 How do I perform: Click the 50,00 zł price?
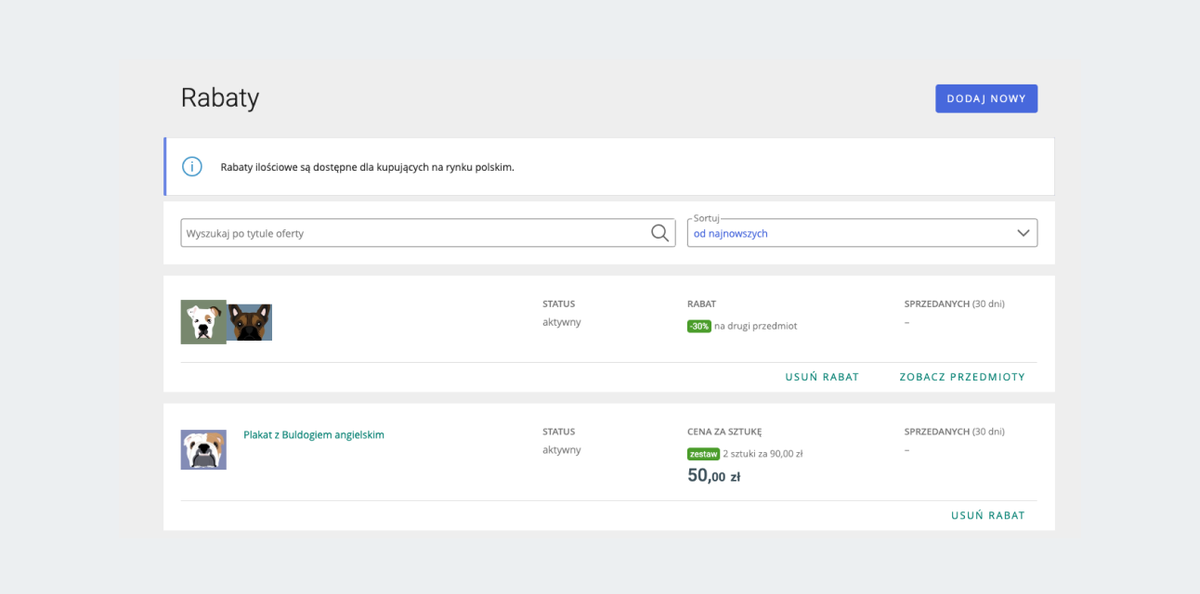714,477
